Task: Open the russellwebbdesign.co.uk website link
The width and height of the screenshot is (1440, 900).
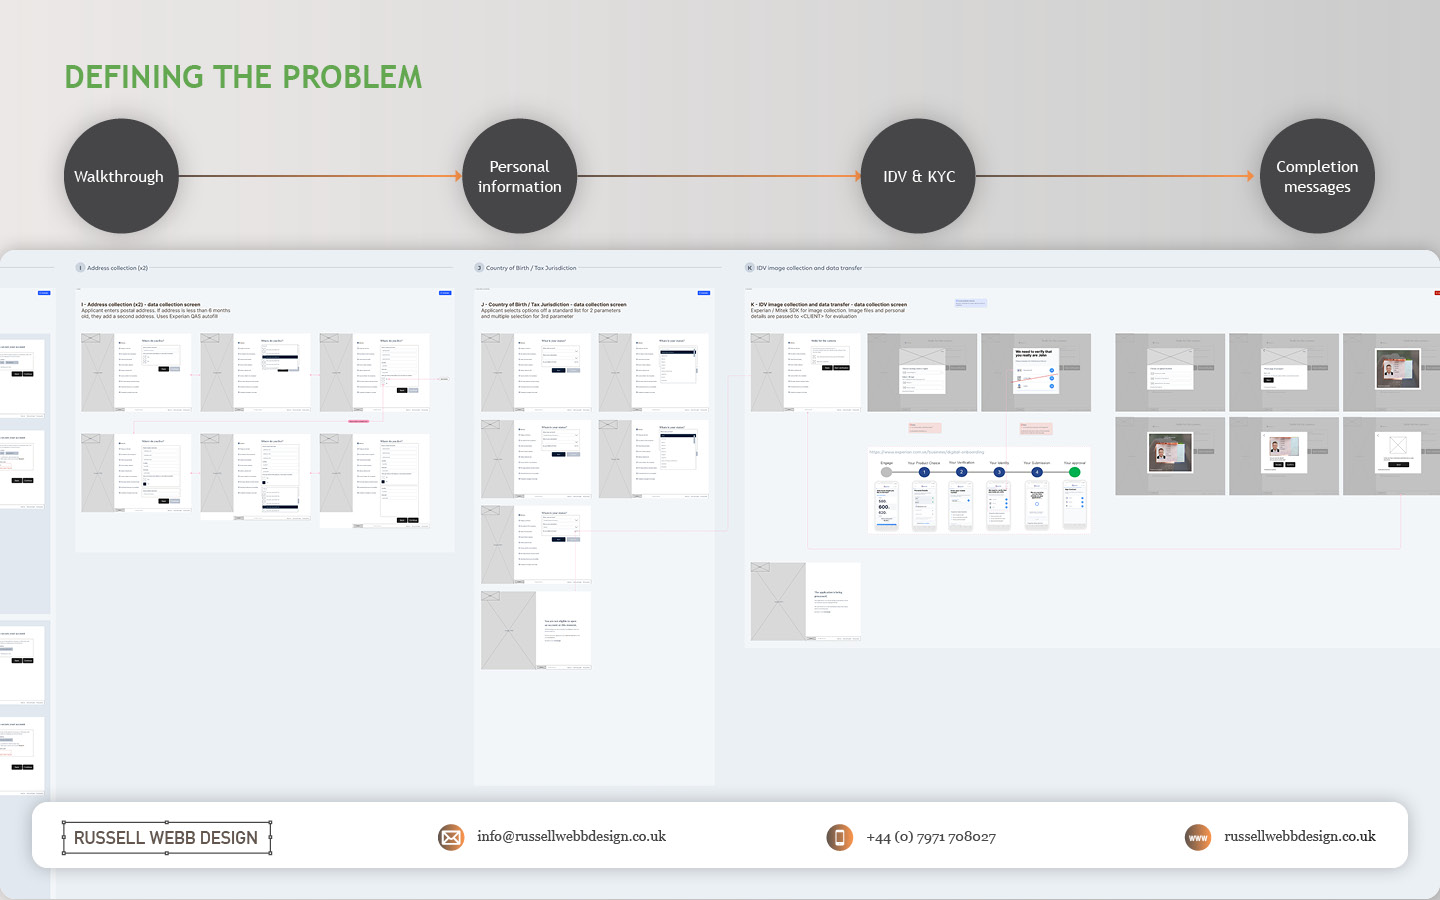Action: coord(1299,837)
